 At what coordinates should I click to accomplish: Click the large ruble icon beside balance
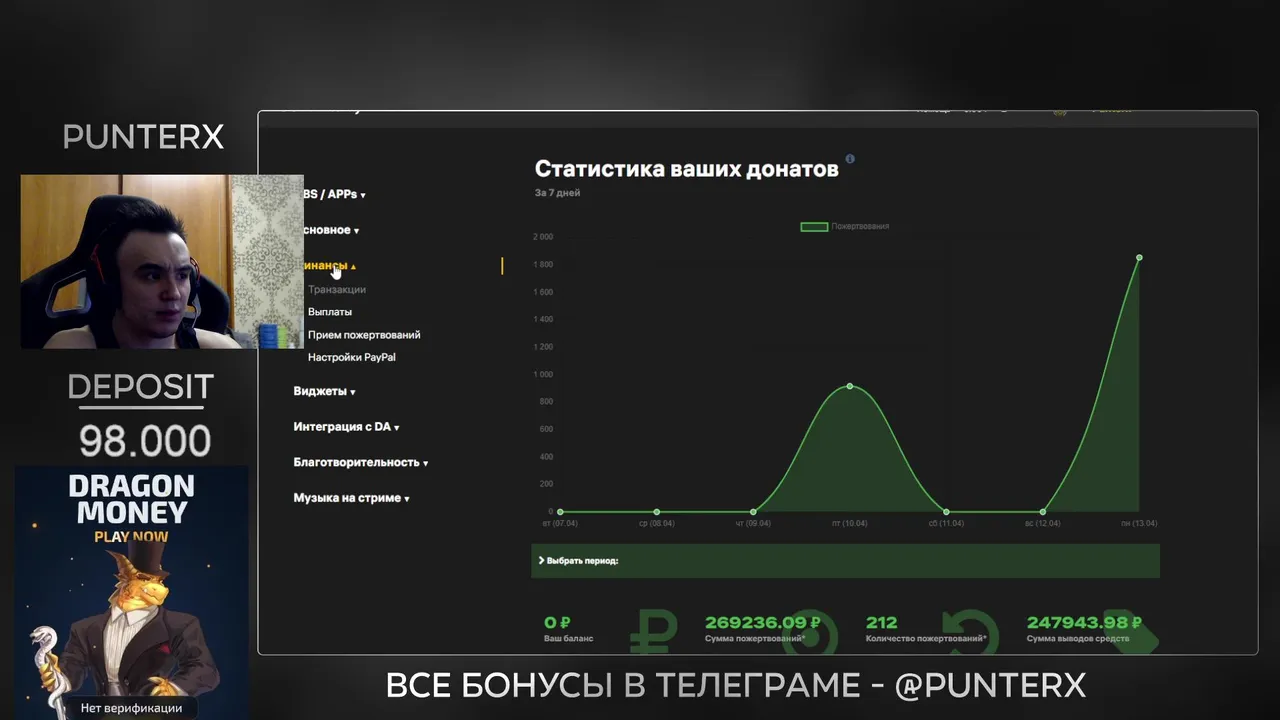pyautogui.click(x=654, y=632)
